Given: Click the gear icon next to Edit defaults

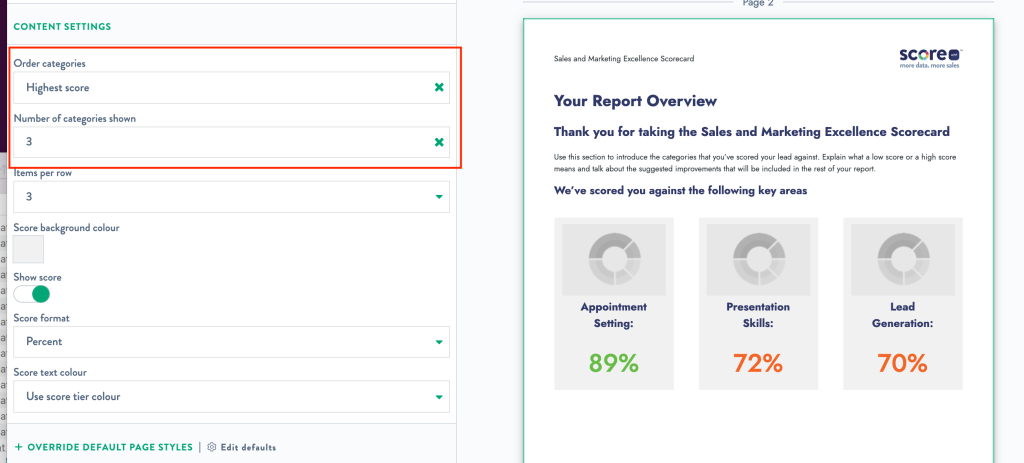Looking at the screenshot, I should tap(212, 447).
